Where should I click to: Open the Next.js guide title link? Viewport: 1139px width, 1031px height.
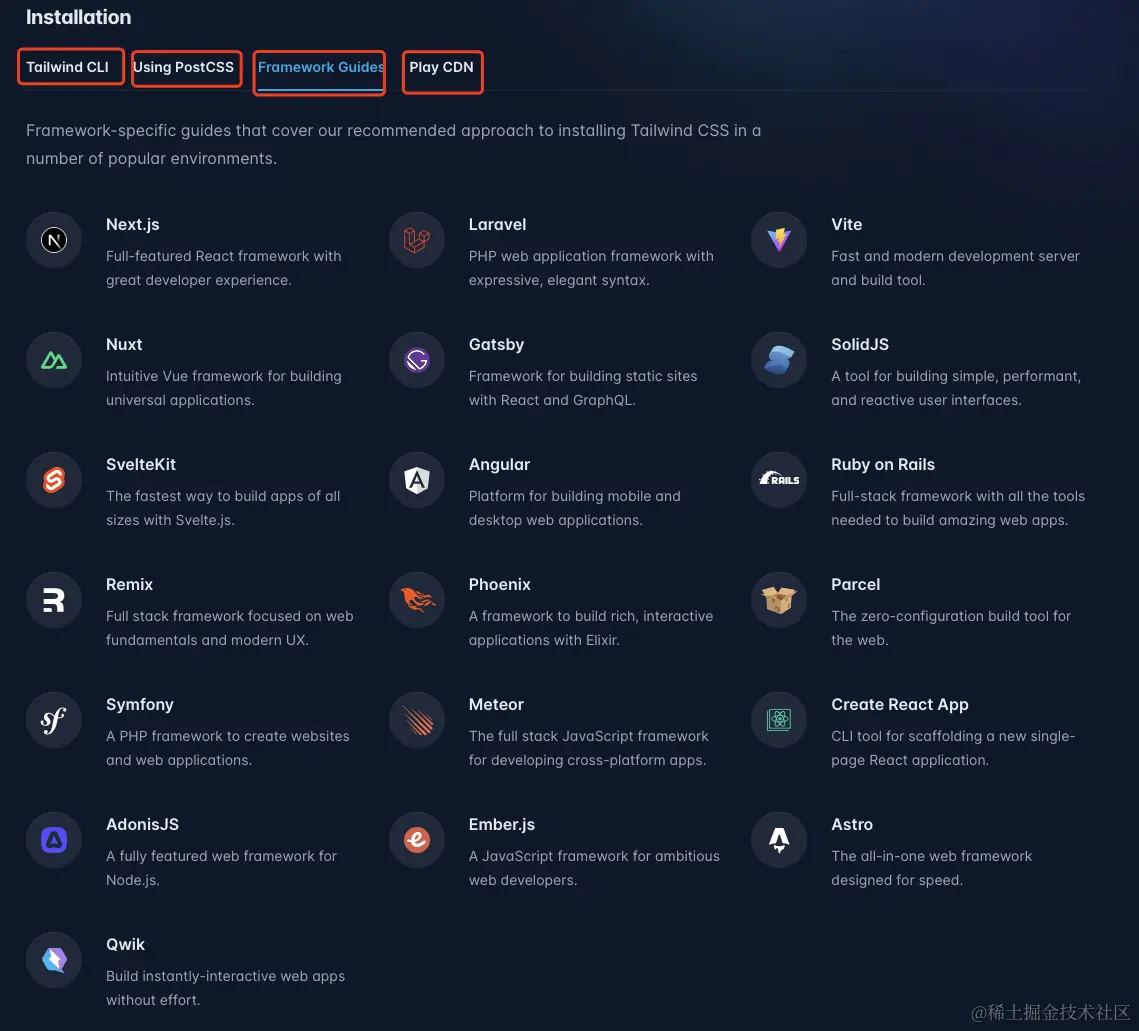[133, 225]
